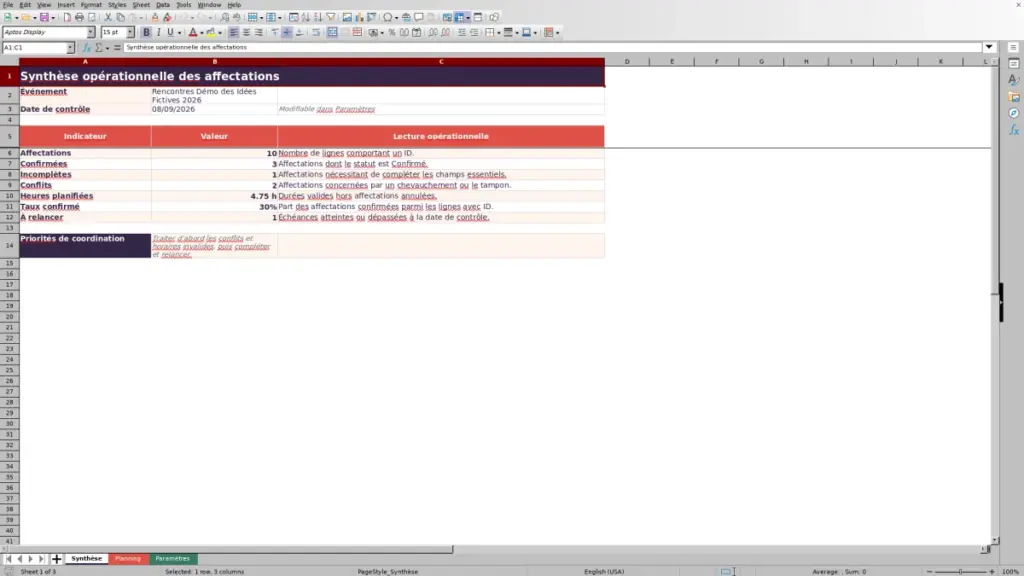The width and height of the screenshot is (1024, 576).
Task: Click the zoom out minus button
Action: coord(929,571)
